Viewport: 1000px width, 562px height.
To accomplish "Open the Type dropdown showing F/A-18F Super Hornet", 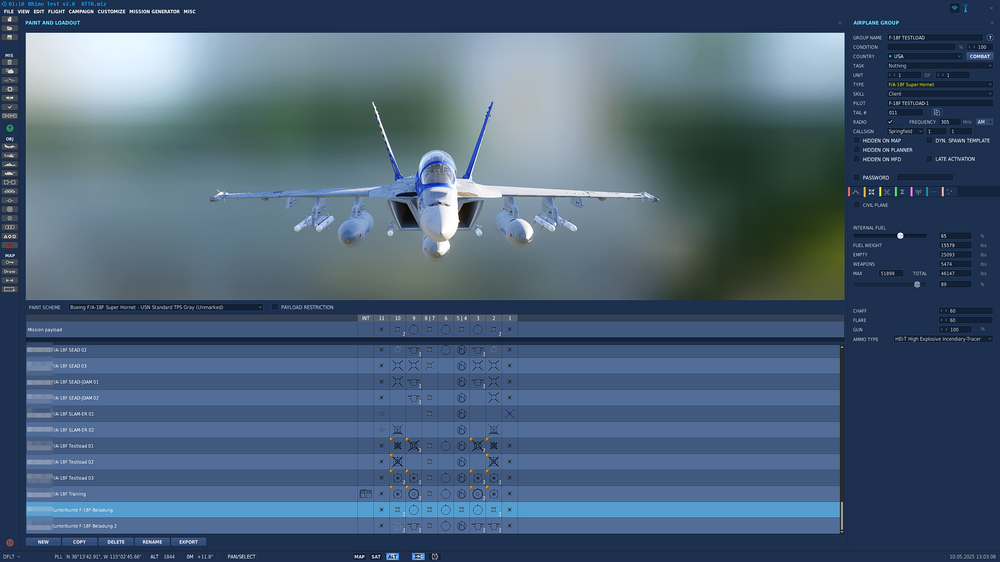I will tap(939, 84).
